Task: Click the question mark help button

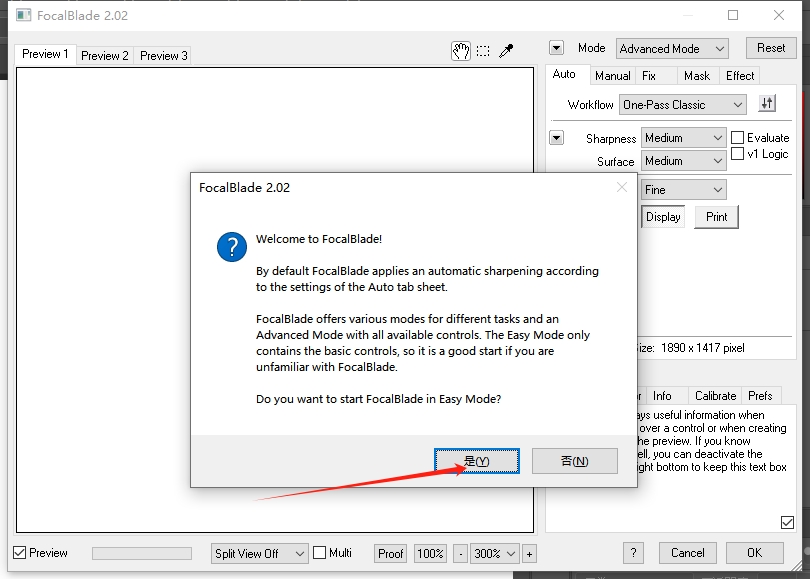Action: [x=633, y=553]
